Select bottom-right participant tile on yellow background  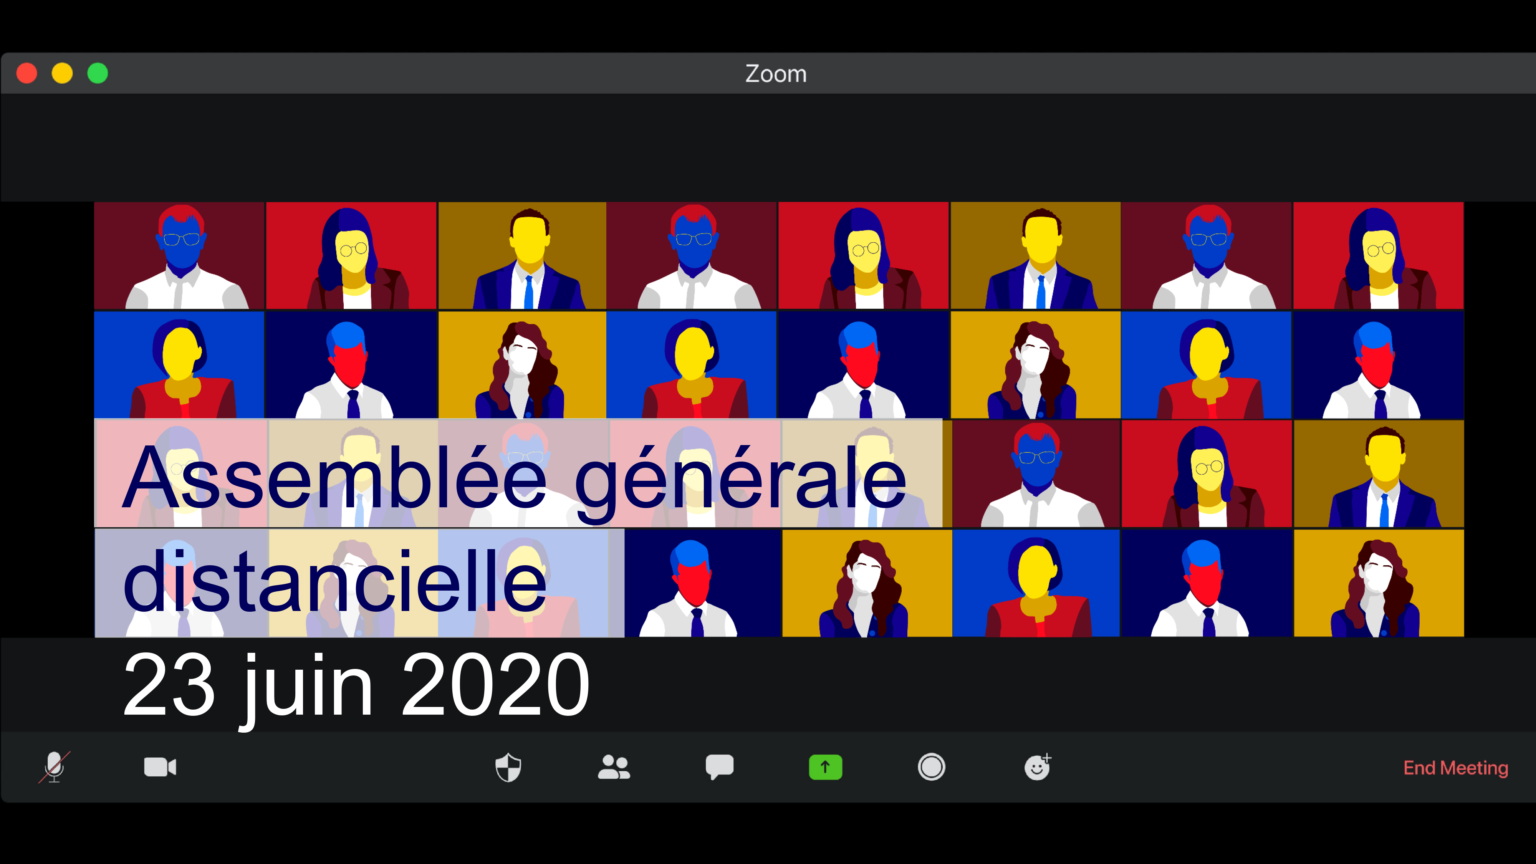pos(1378,583)
